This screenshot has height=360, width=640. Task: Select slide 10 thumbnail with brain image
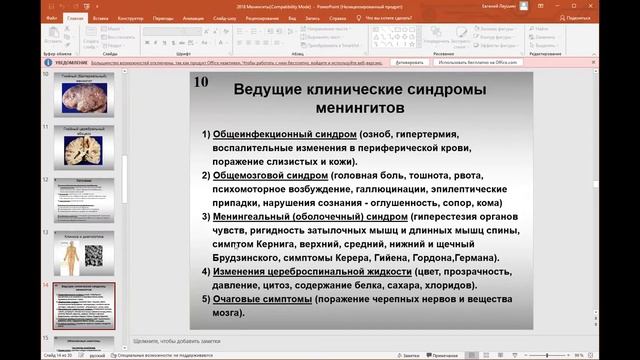coord(84,95)
